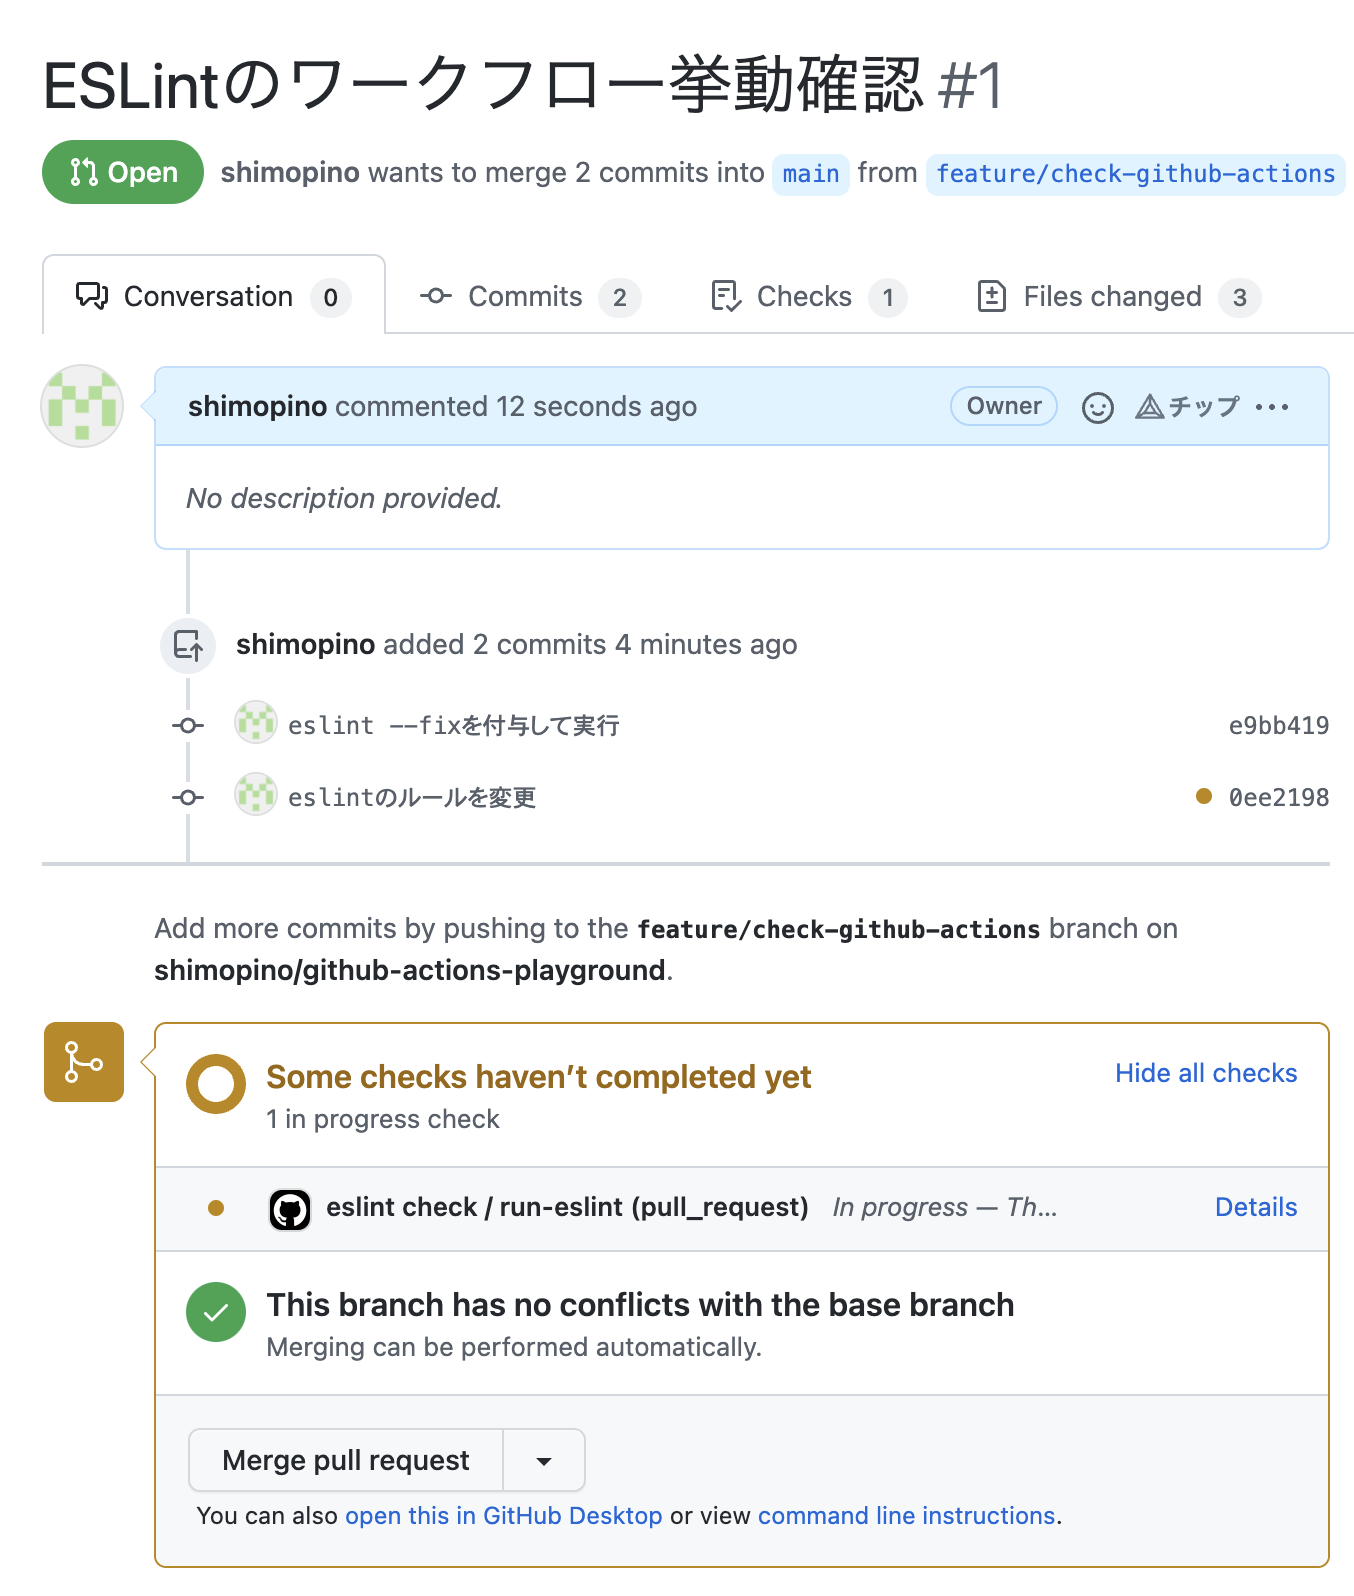The width and height of the screenshot is (1354, 1596).
Task: Open commit 'eslintのルールを変更'
Action: 412,797
